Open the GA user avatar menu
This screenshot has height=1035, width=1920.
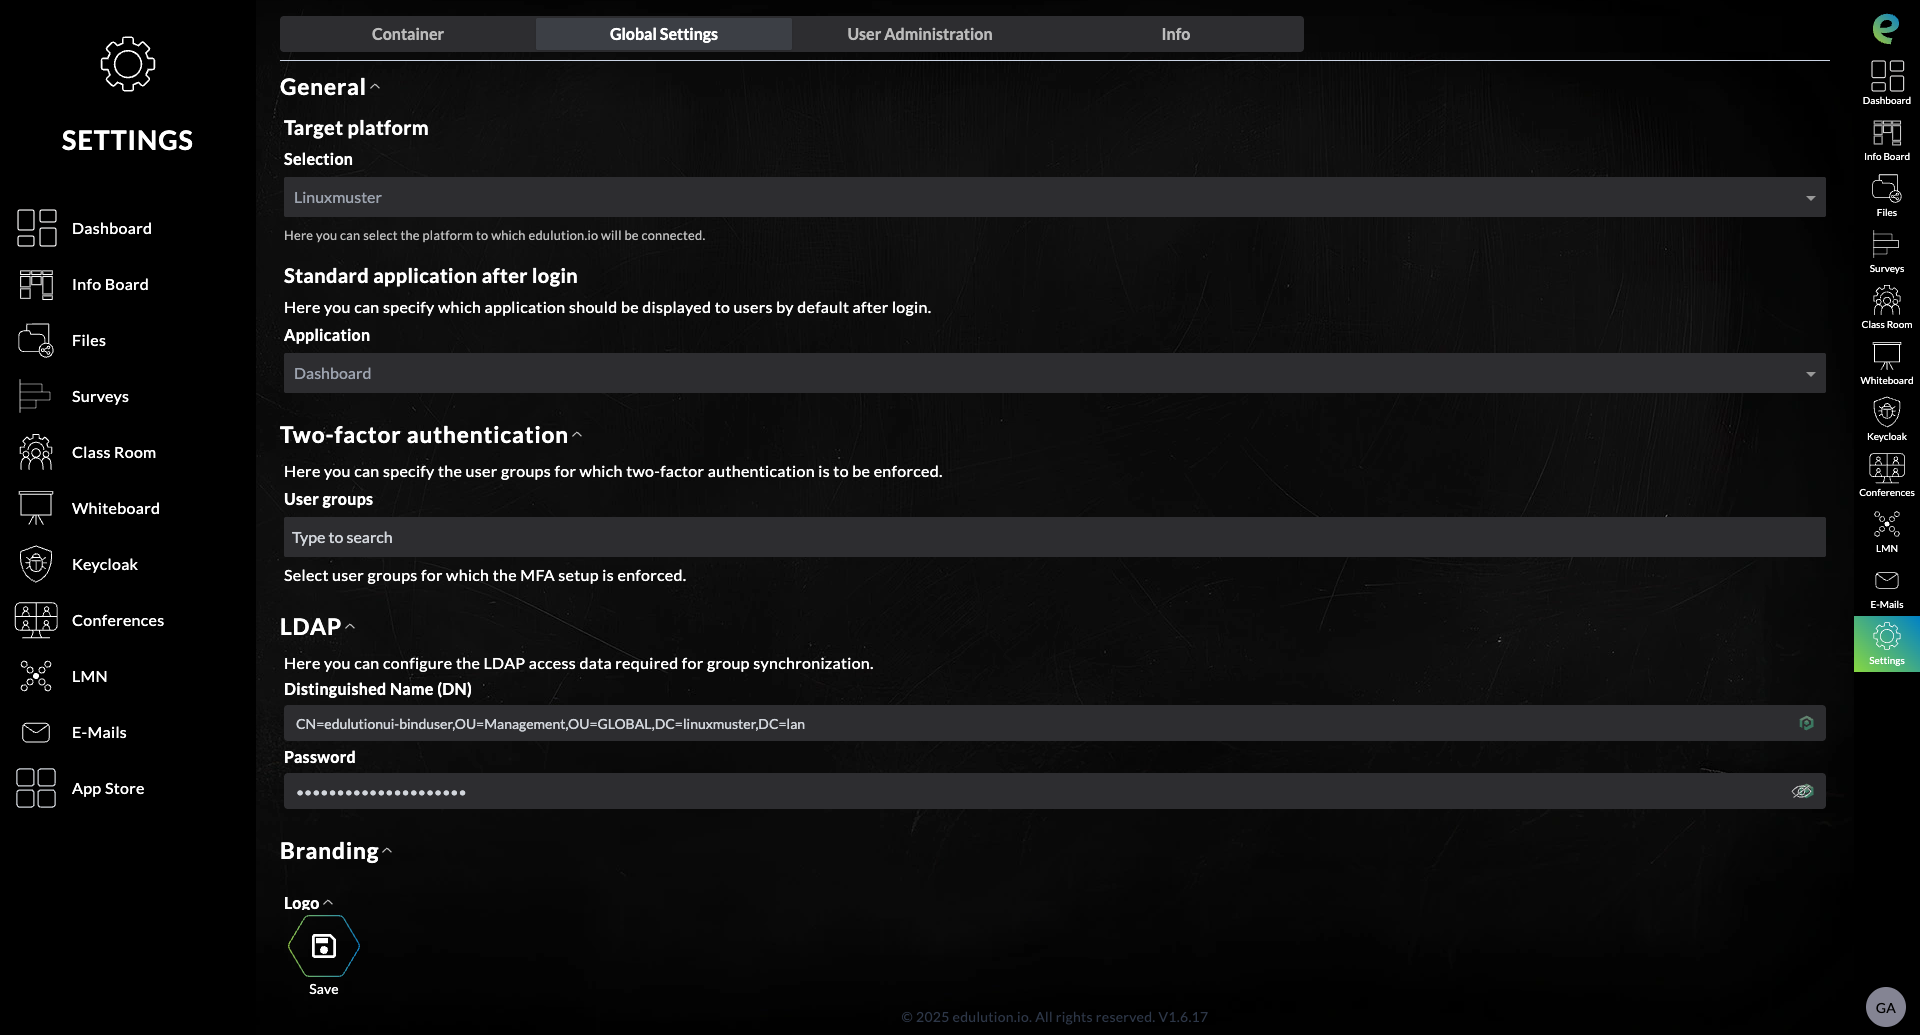1885,1007
